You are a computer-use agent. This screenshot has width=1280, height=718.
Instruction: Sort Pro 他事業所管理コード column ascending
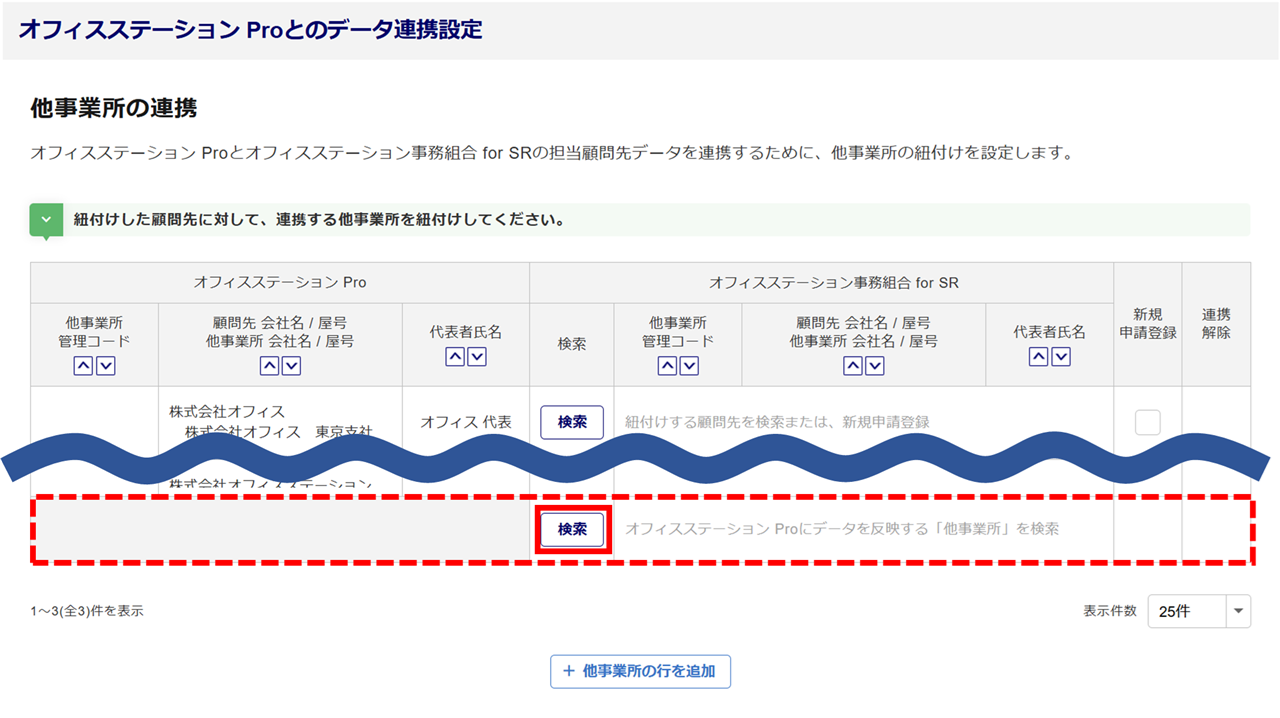click(x=83, y=366)
